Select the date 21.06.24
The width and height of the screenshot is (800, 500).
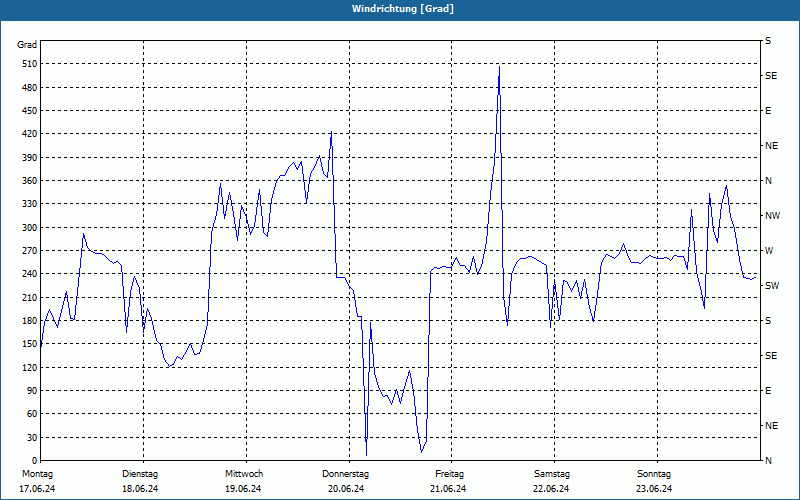tap(448, 489)
